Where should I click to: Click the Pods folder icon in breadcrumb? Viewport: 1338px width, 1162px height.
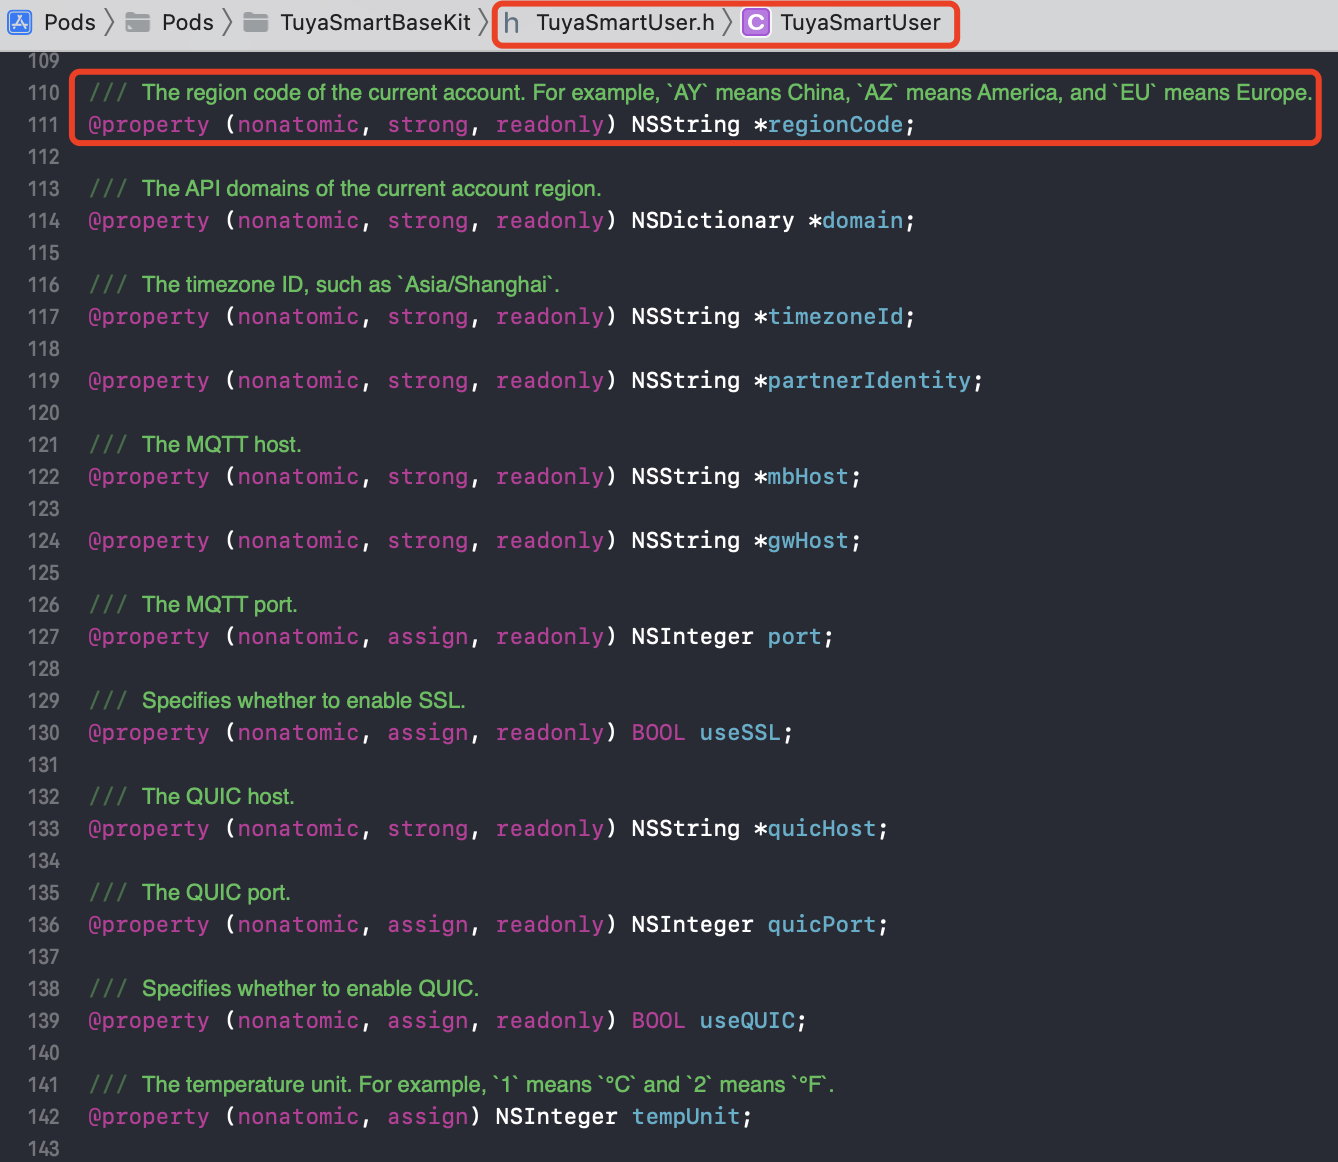[138, 22]
